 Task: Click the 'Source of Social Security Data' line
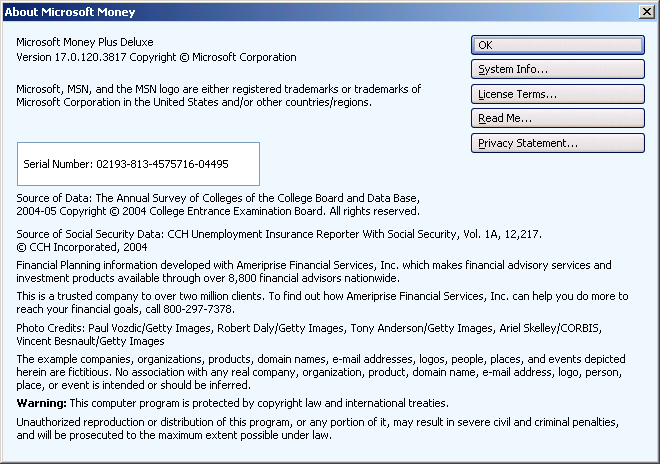pos(279,234)
